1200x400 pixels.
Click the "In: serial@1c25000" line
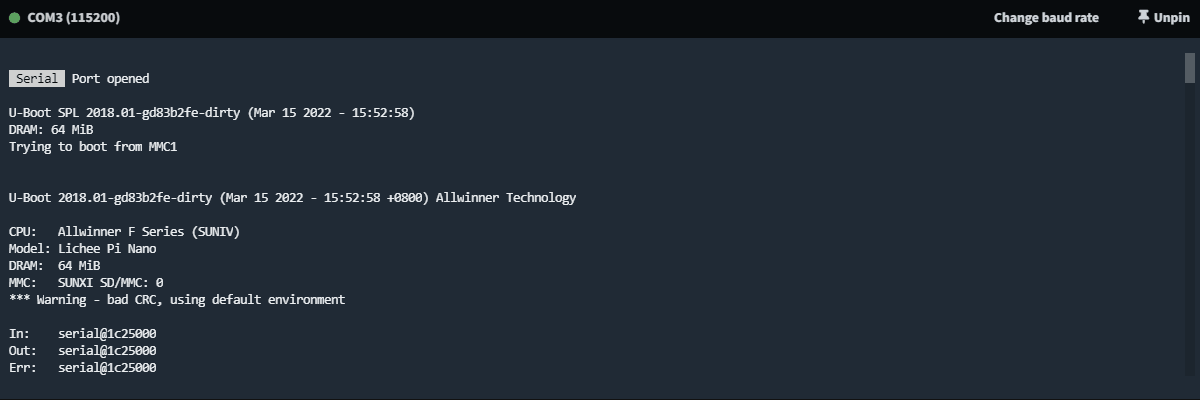point(82,334)
